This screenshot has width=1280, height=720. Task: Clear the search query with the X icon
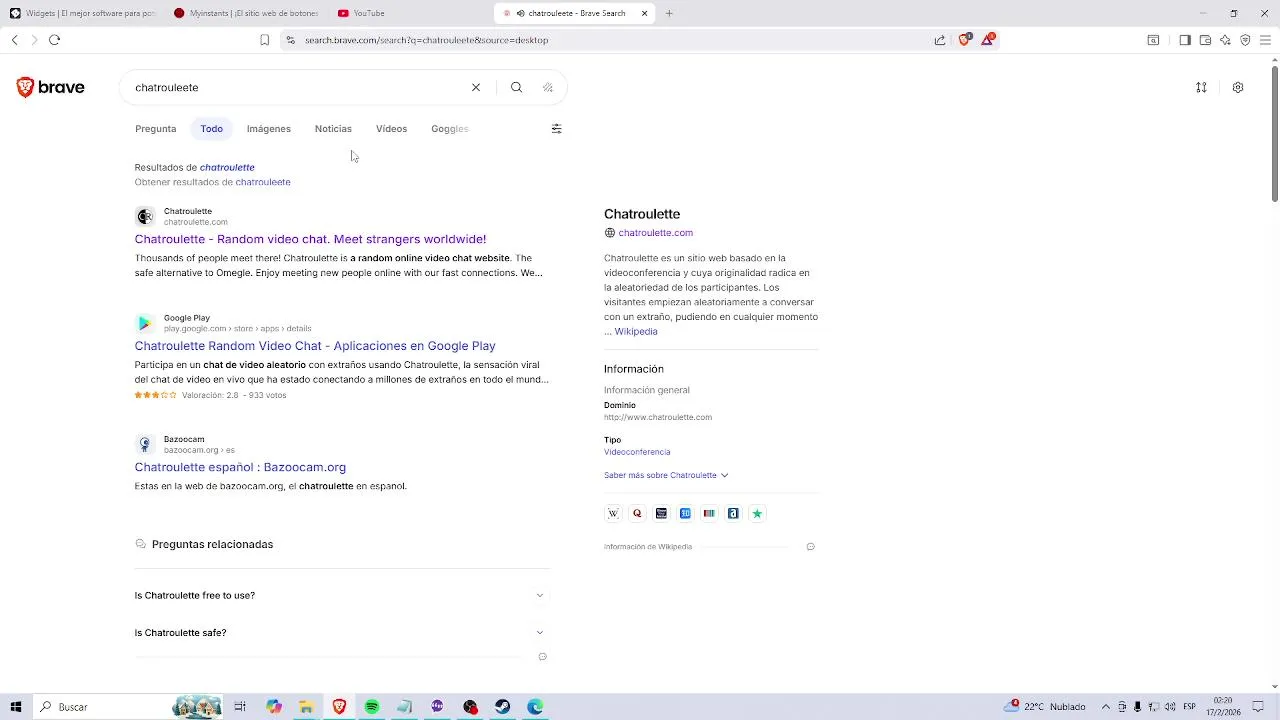pyautogui.click(x=476, y=88)
